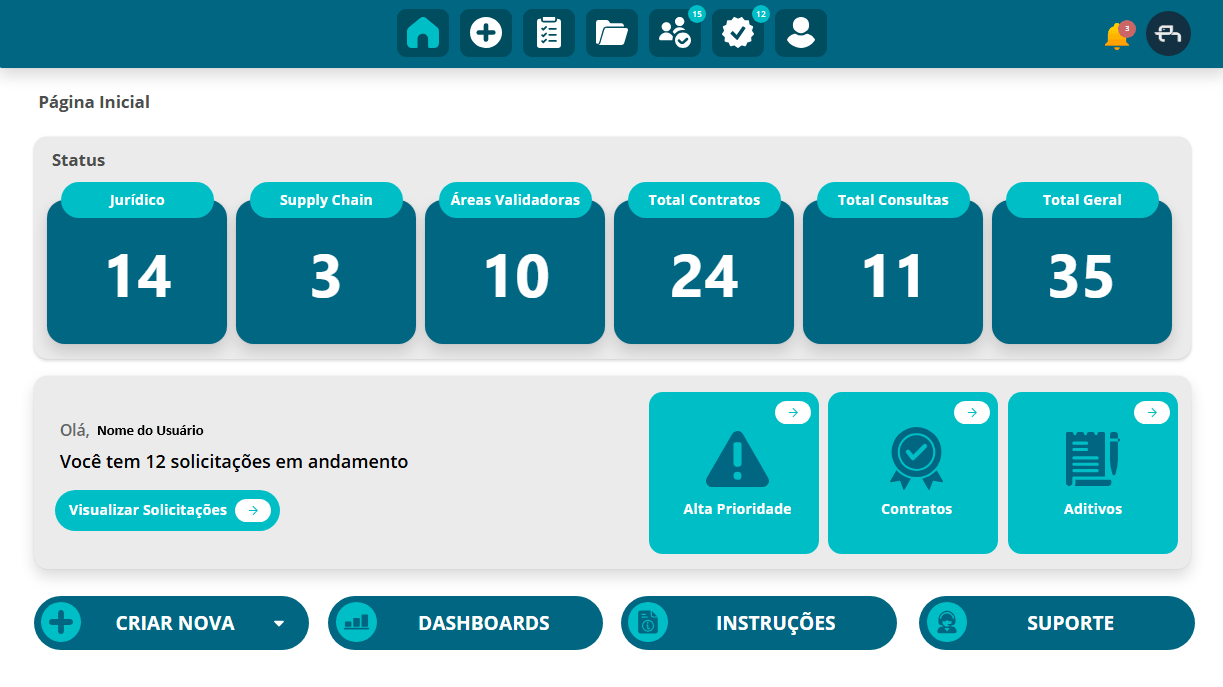Image resolution: width=1223 pixels, height=687 pixels.
Task: Click Visualizar Solicitações button
Action: point(167,510)
